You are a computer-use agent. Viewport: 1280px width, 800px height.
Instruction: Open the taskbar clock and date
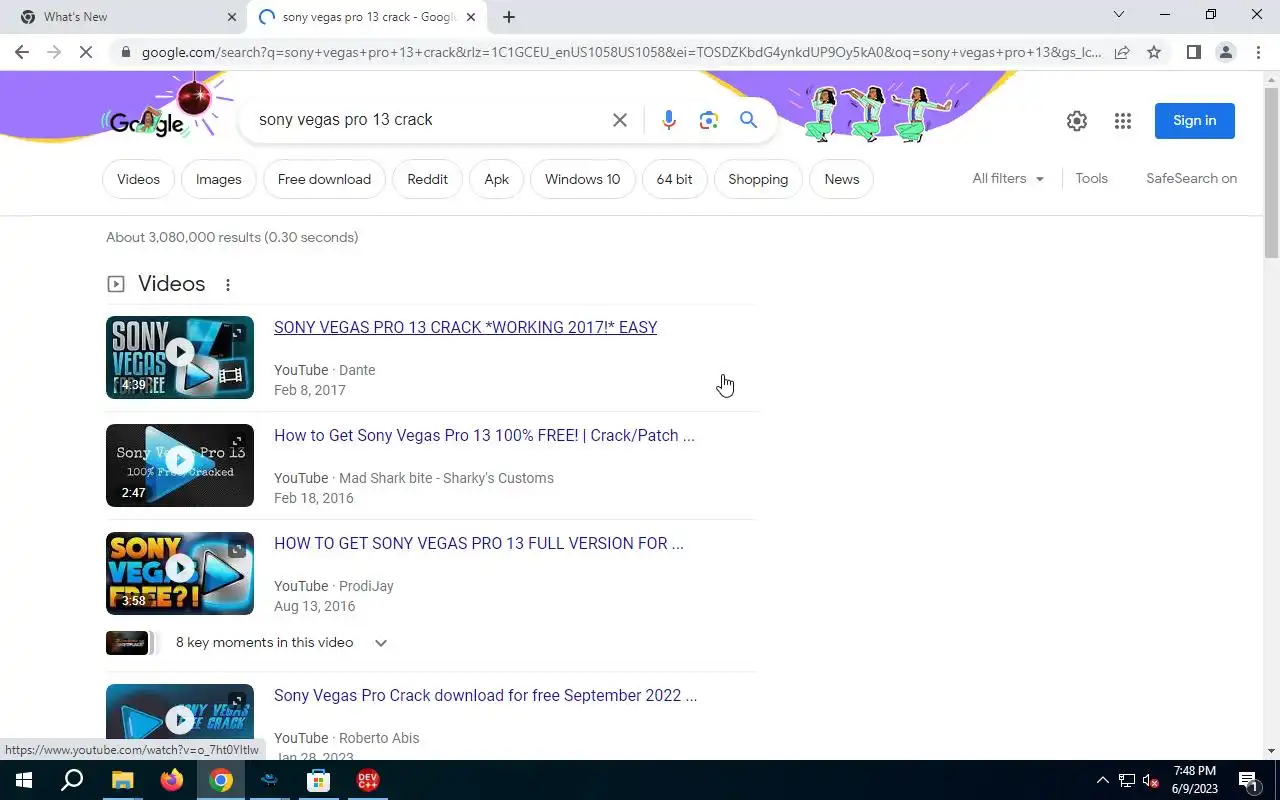tap(1195, 780)
